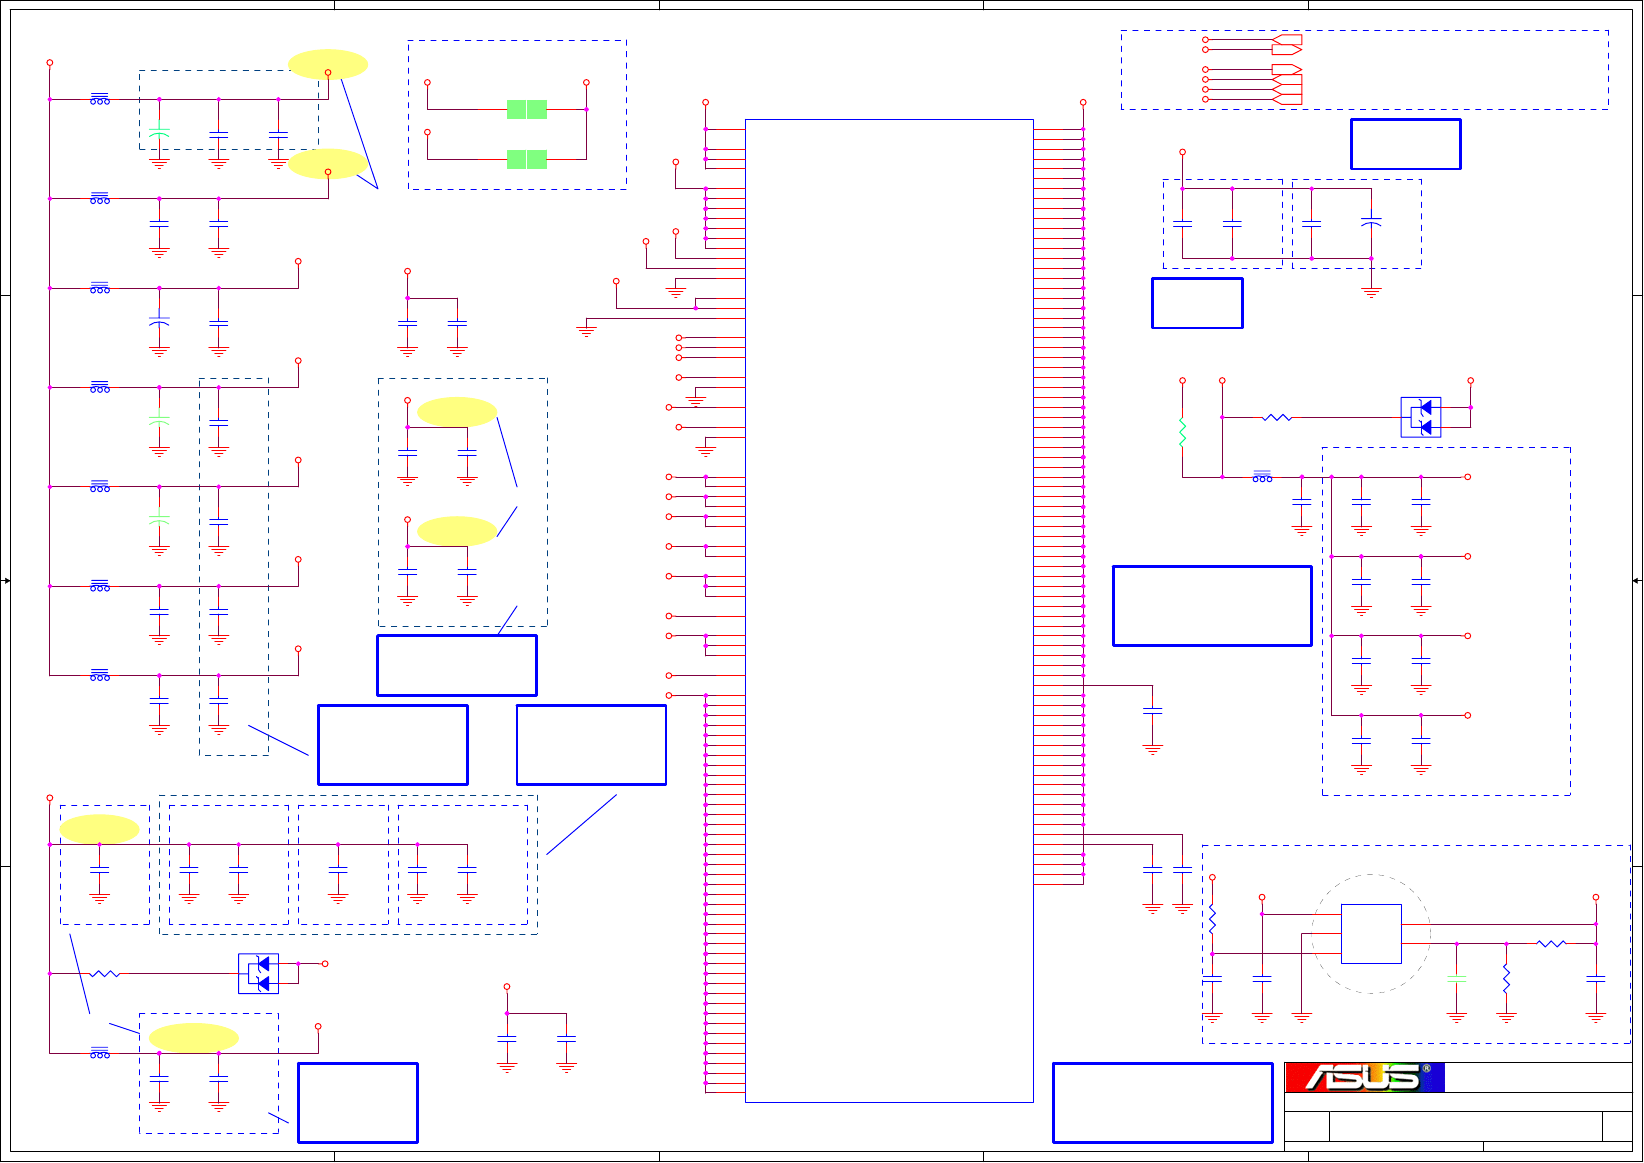Click the green vertical zigzag resistor symbol
The image size is (1644, 1163).
pos(1182,432)
